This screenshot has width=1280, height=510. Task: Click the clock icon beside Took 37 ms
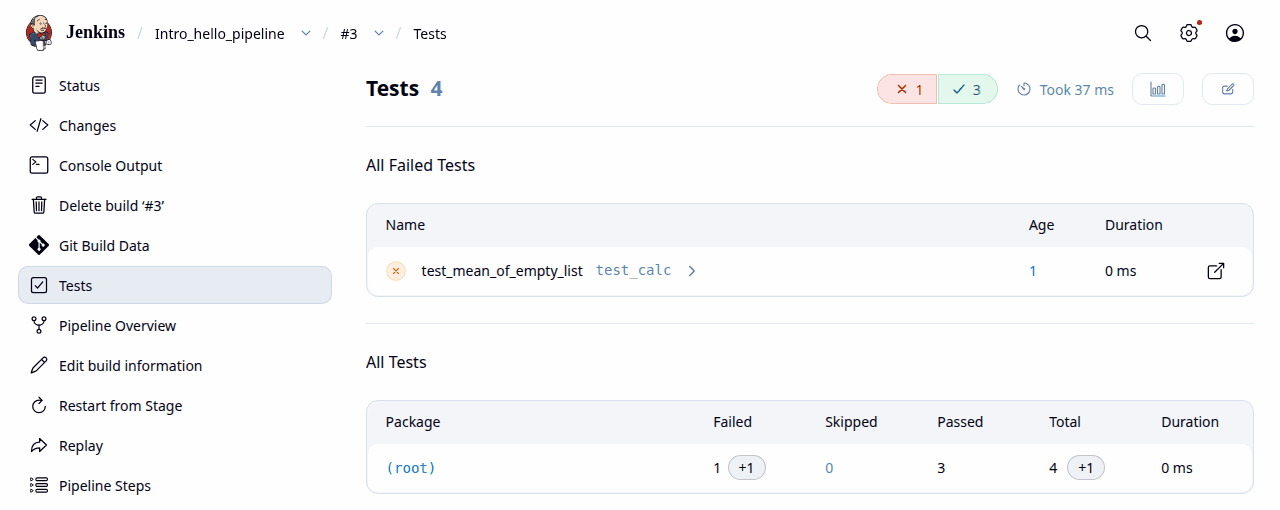pos(1024,89)
